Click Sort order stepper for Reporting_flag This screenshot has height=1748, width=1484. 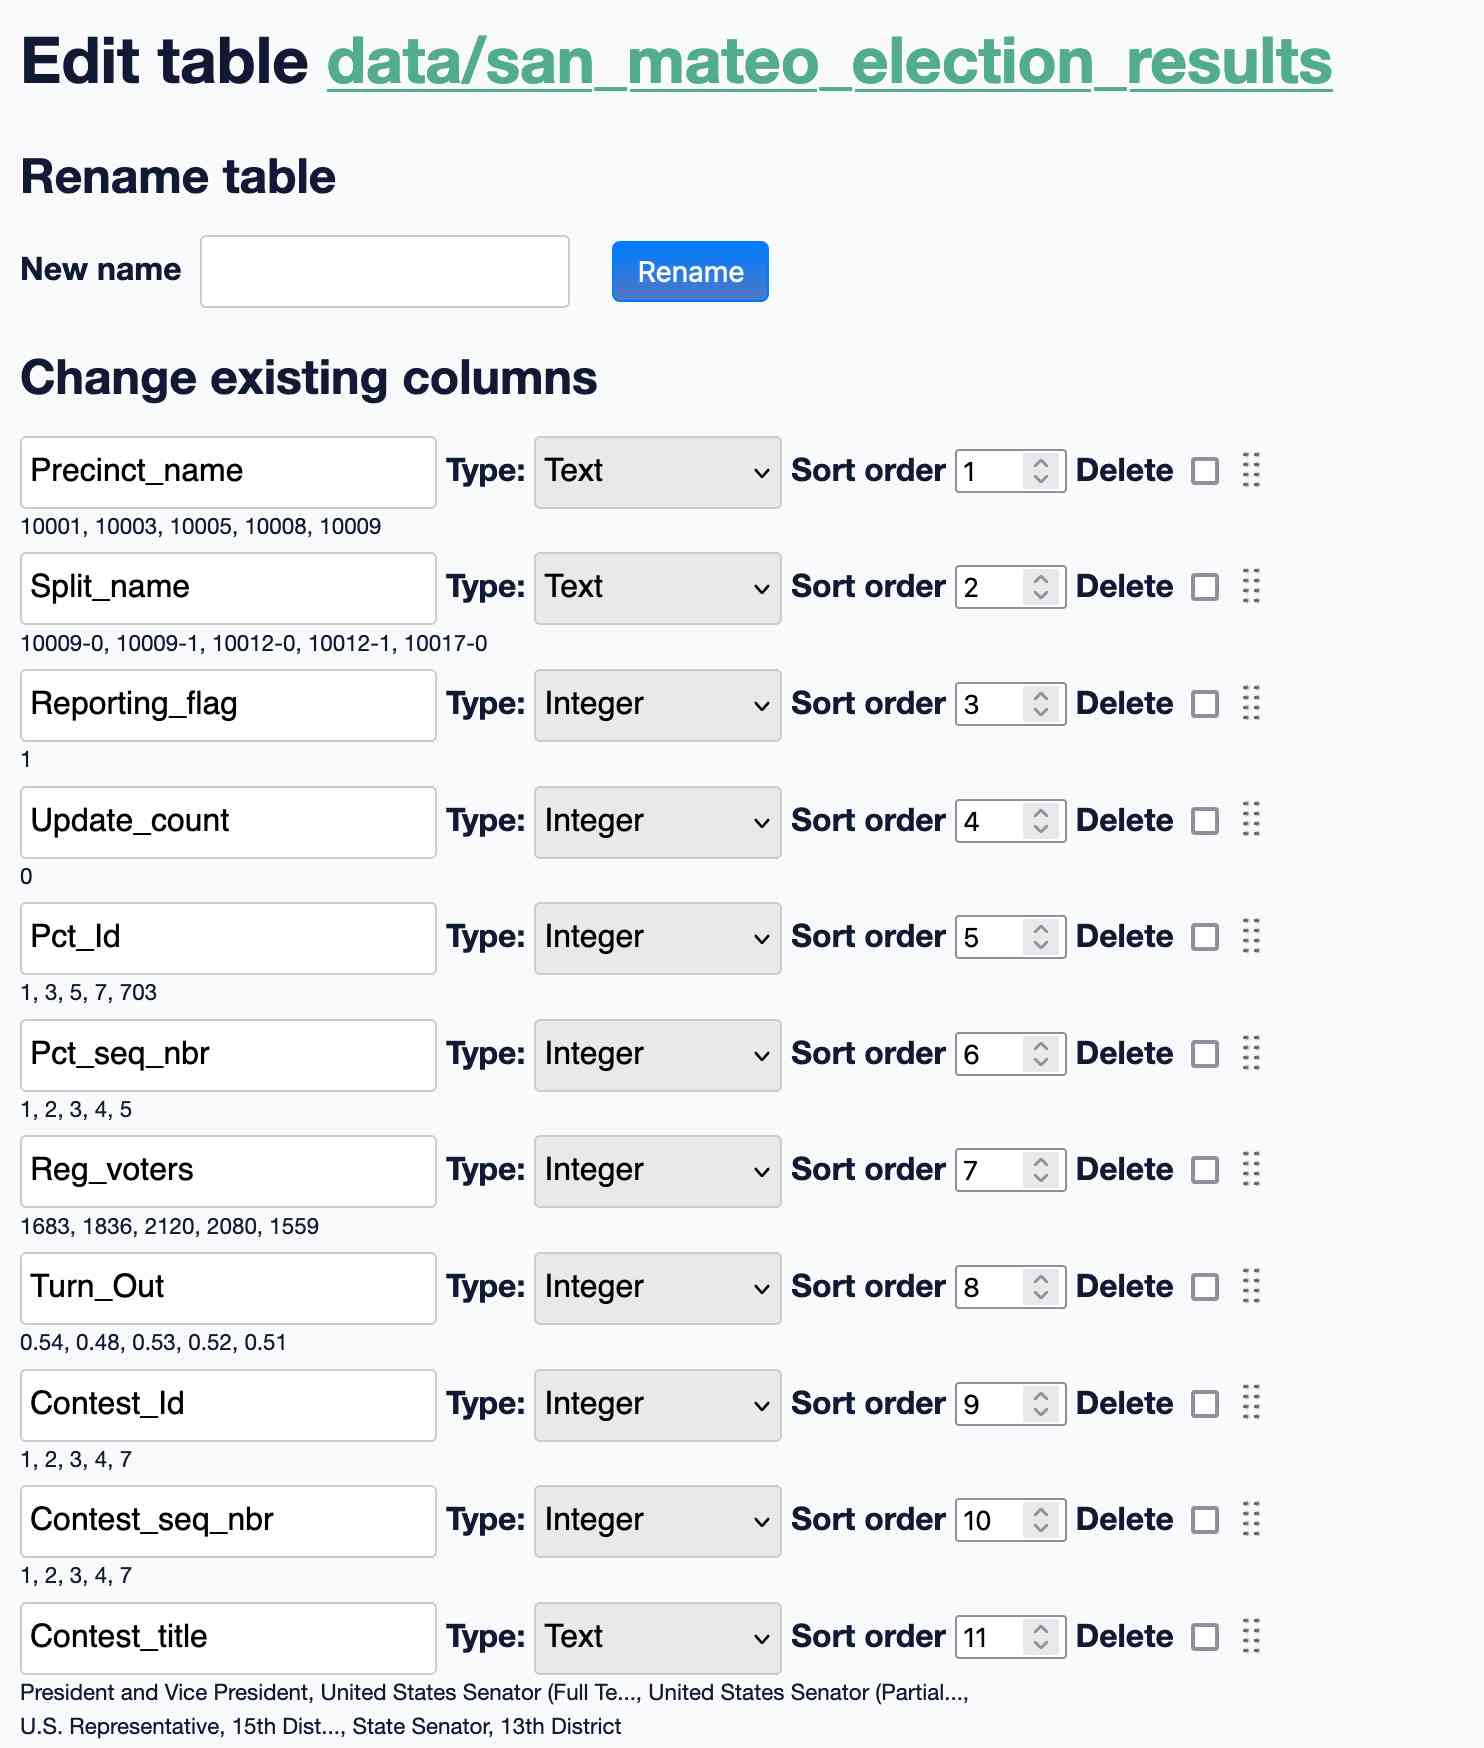pyautogui.click(x=1040, y=704)
